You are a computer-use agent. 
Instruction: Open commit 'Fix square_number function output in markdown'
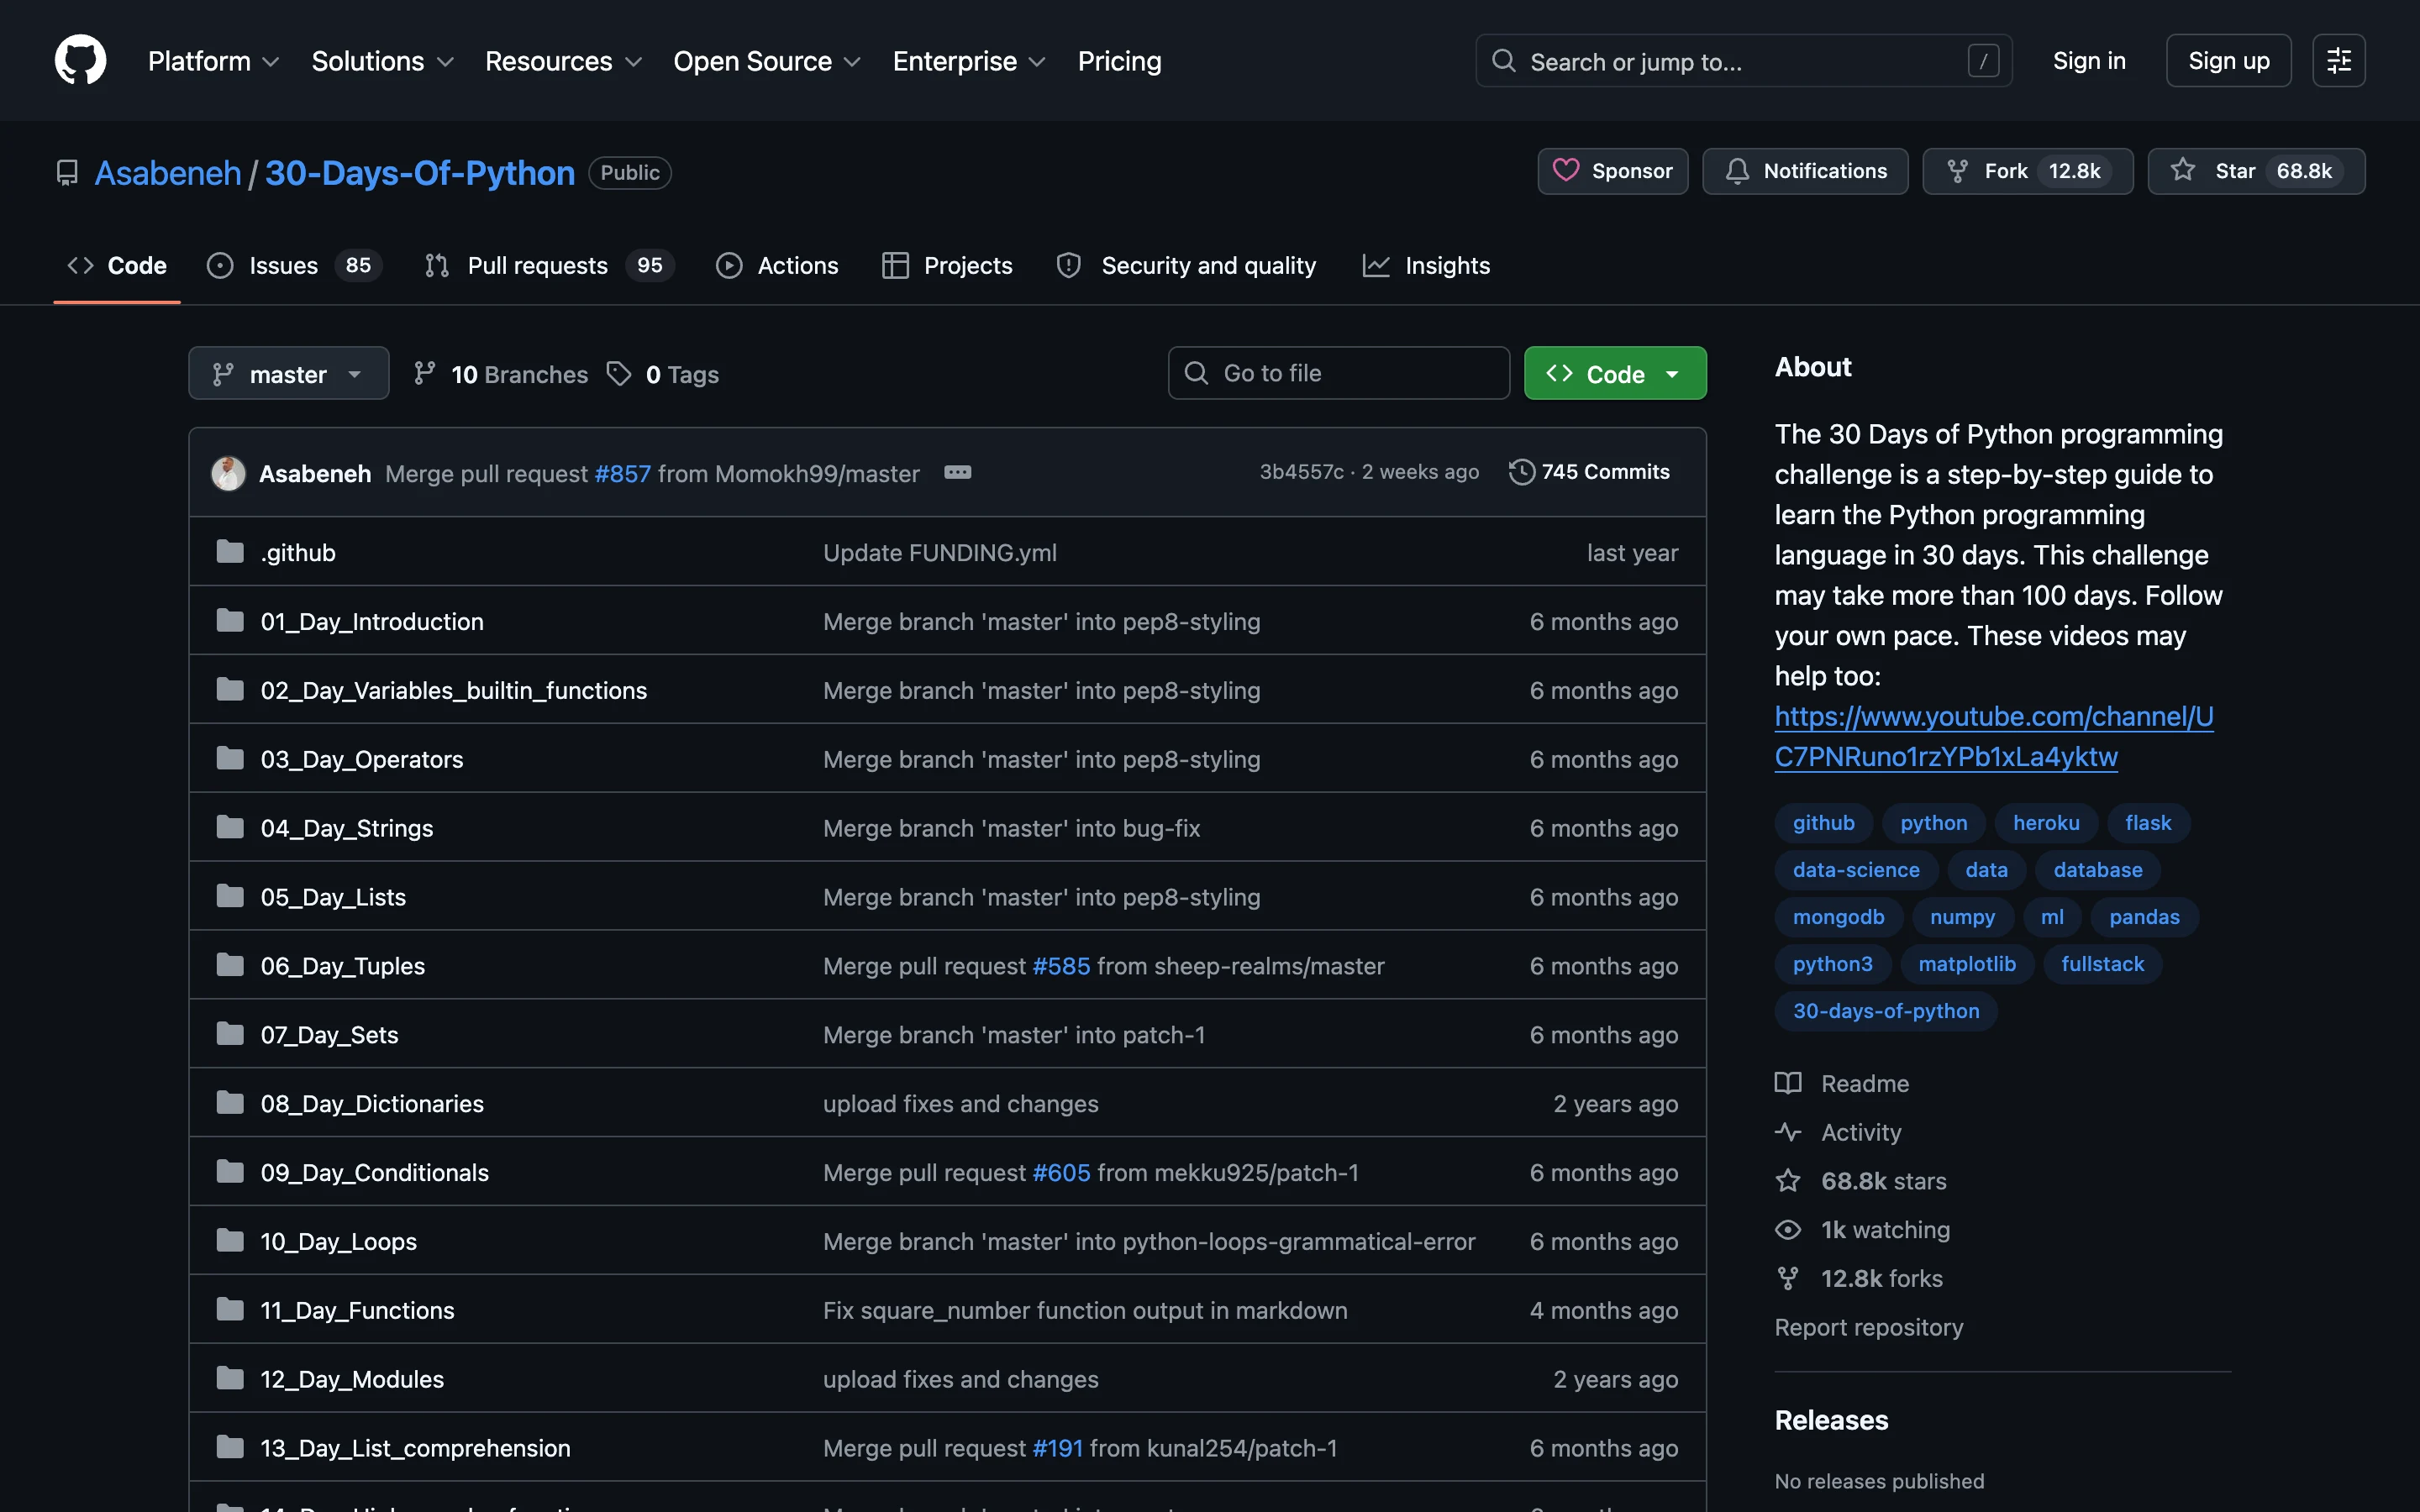[1085, 1310]
